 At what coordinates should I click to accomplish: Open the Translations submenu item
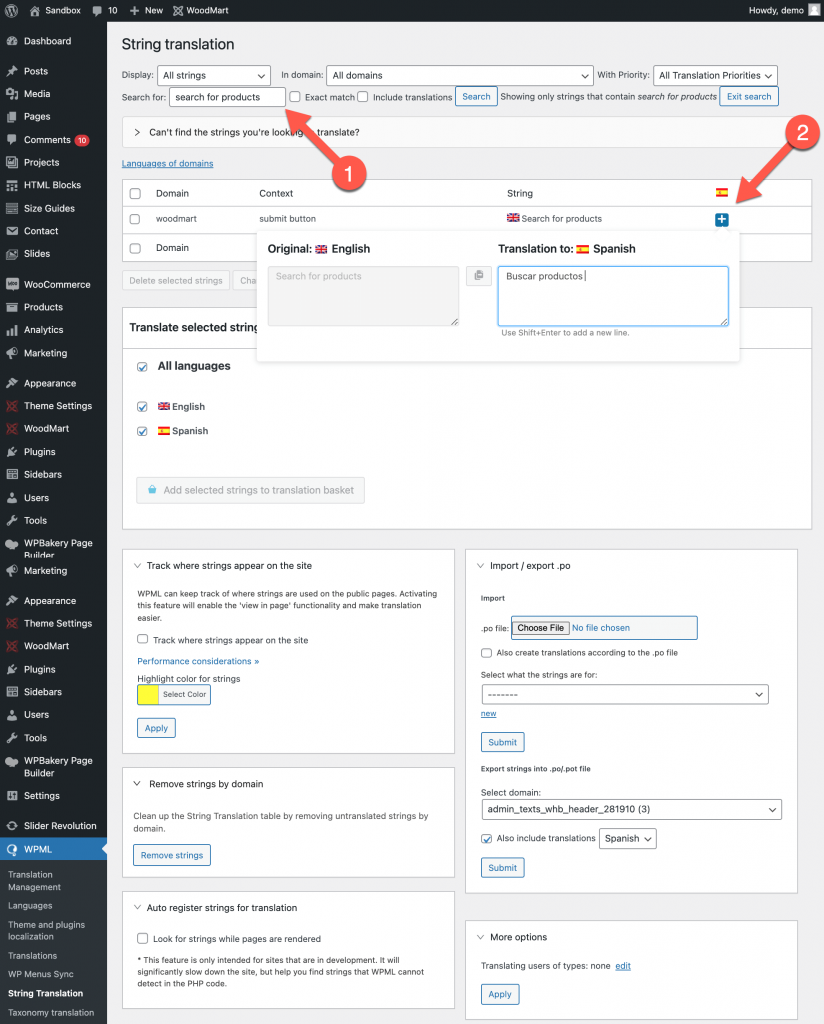[x=33, y=956]
